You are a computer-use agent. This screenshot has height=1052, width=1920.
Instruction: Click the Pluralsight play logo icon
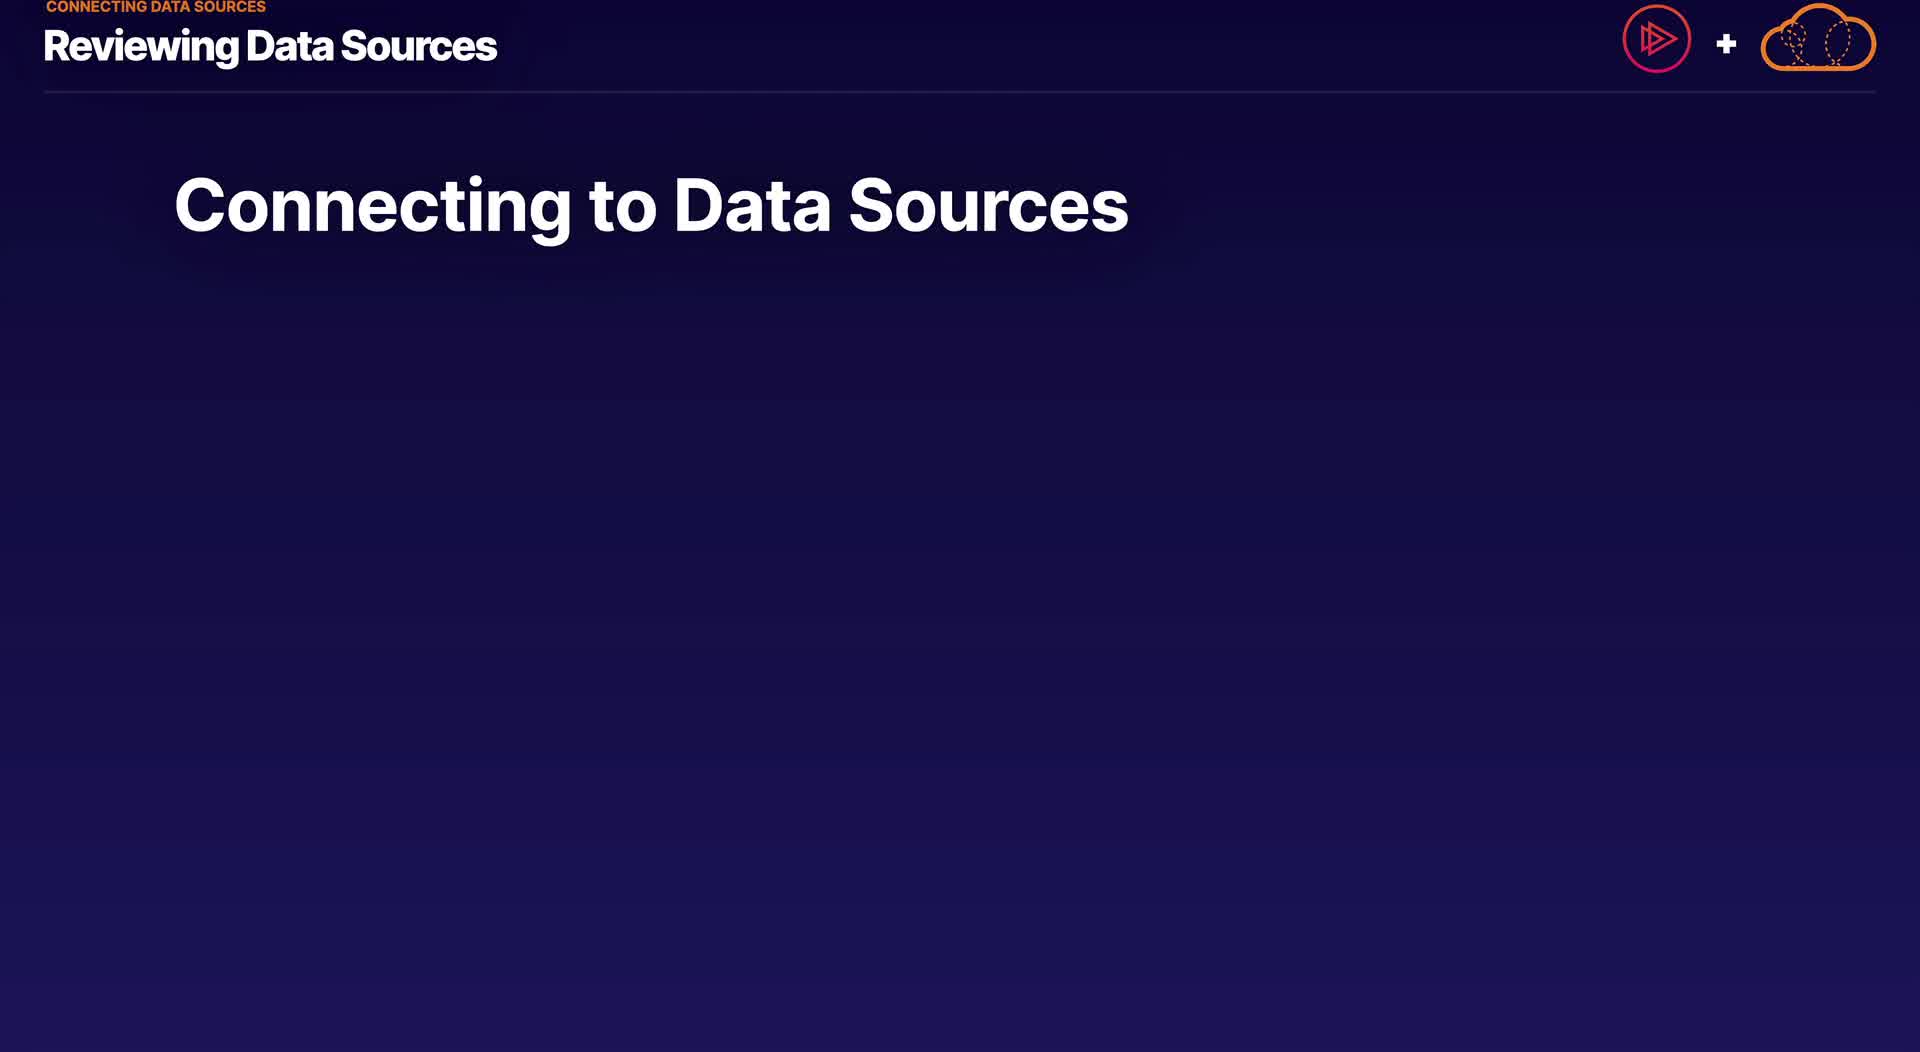pos(1656,40)
